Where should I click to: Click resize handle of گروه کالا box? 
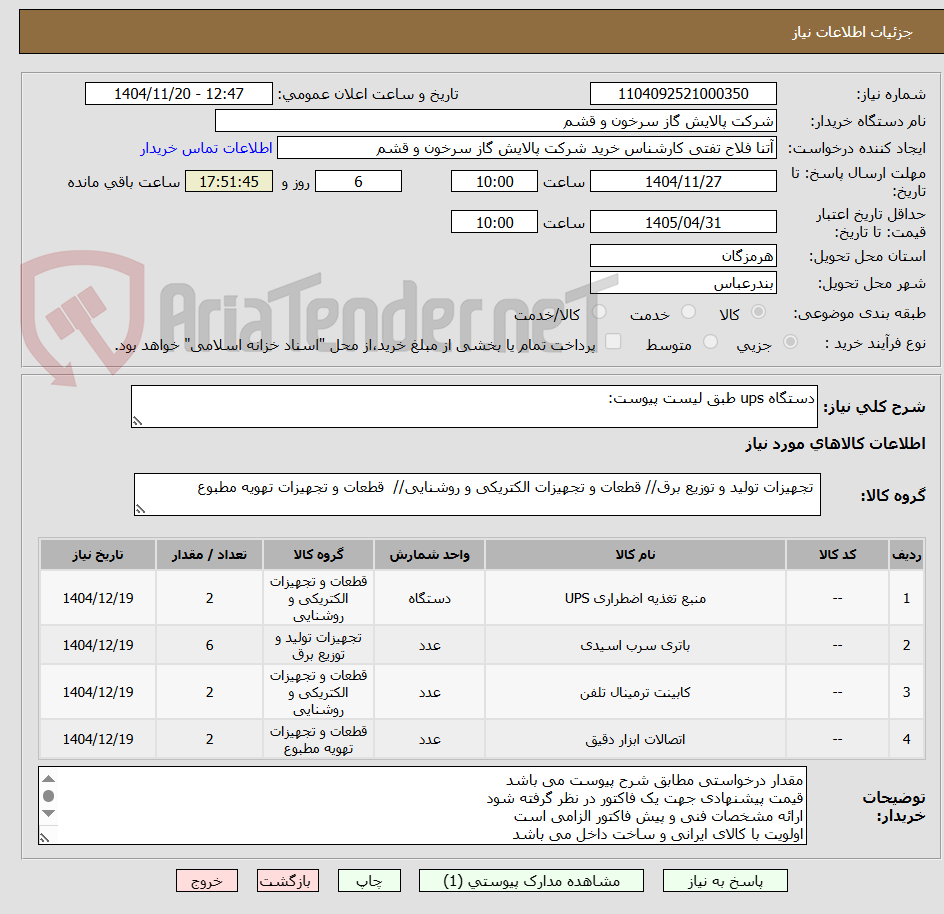140,509
